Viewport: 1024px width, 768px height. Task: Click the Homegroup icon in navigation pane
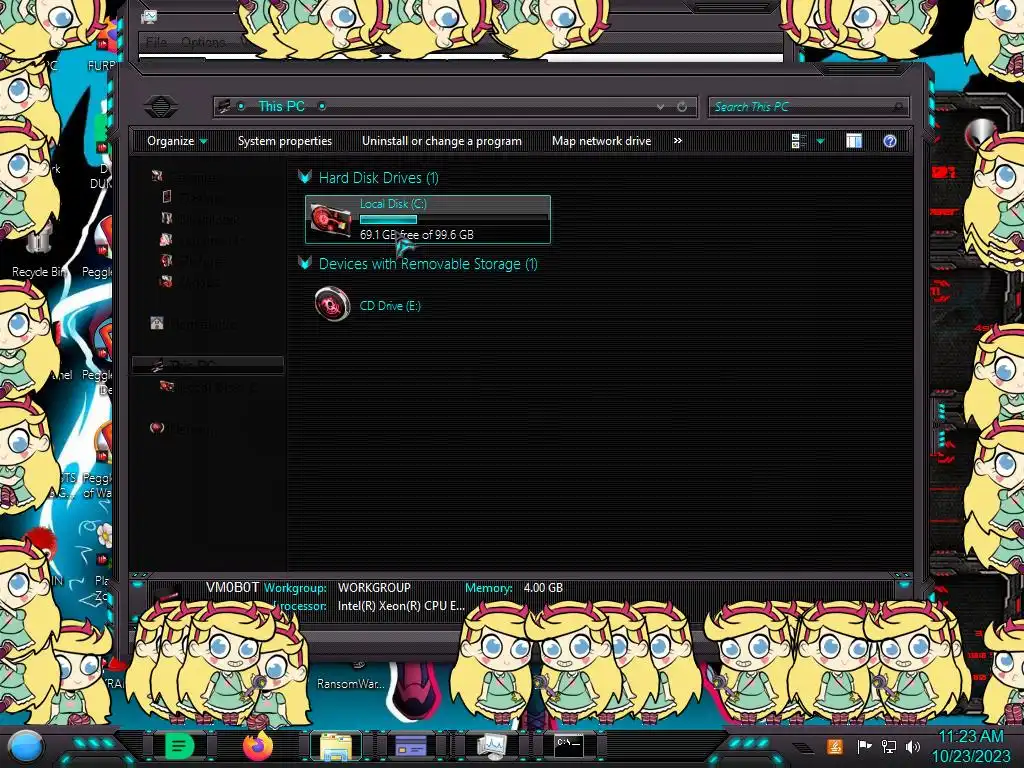point(157,323)
